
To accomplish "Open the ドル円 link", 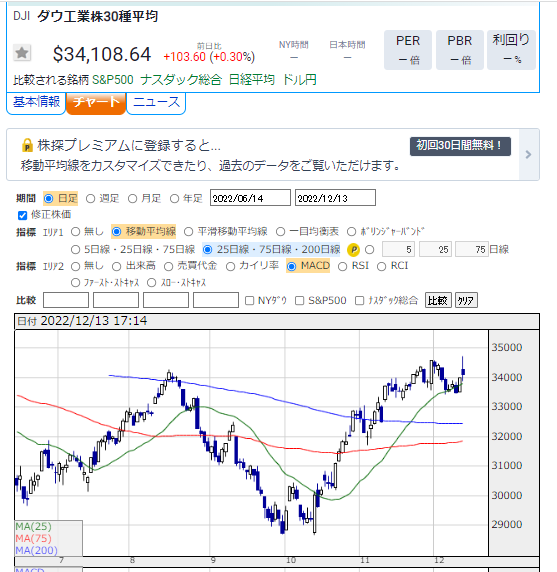I will (x=300, y=80).
